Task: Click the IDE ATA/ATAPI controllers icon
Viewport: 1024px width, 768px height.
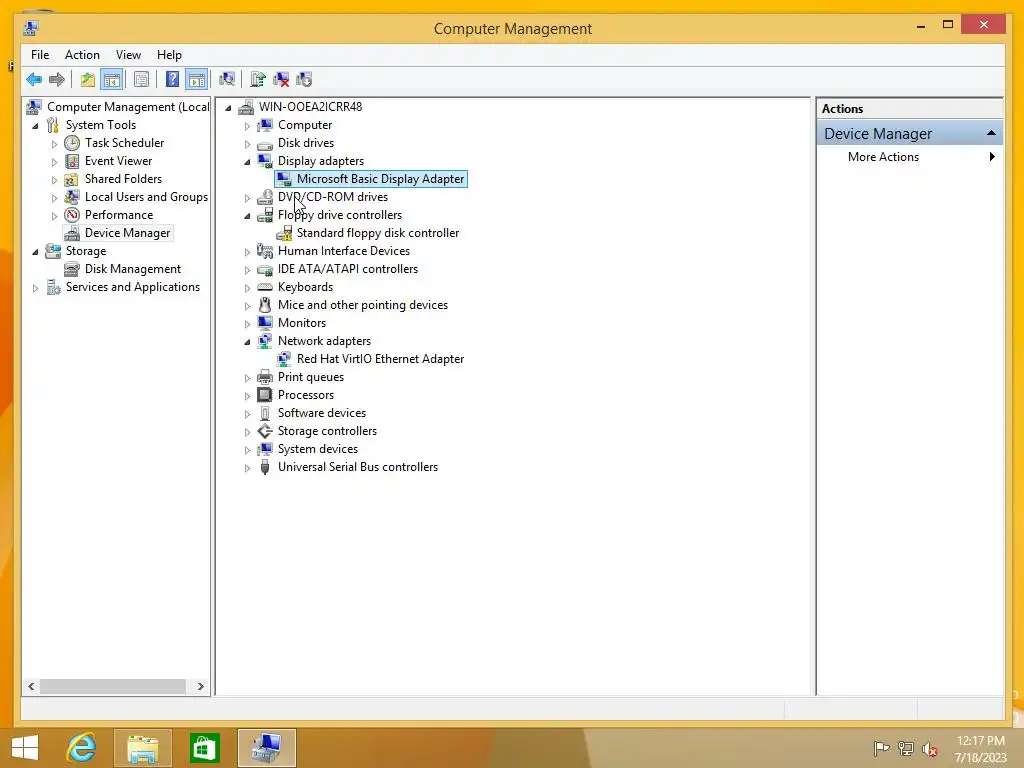Action: [x=265, y=269]
